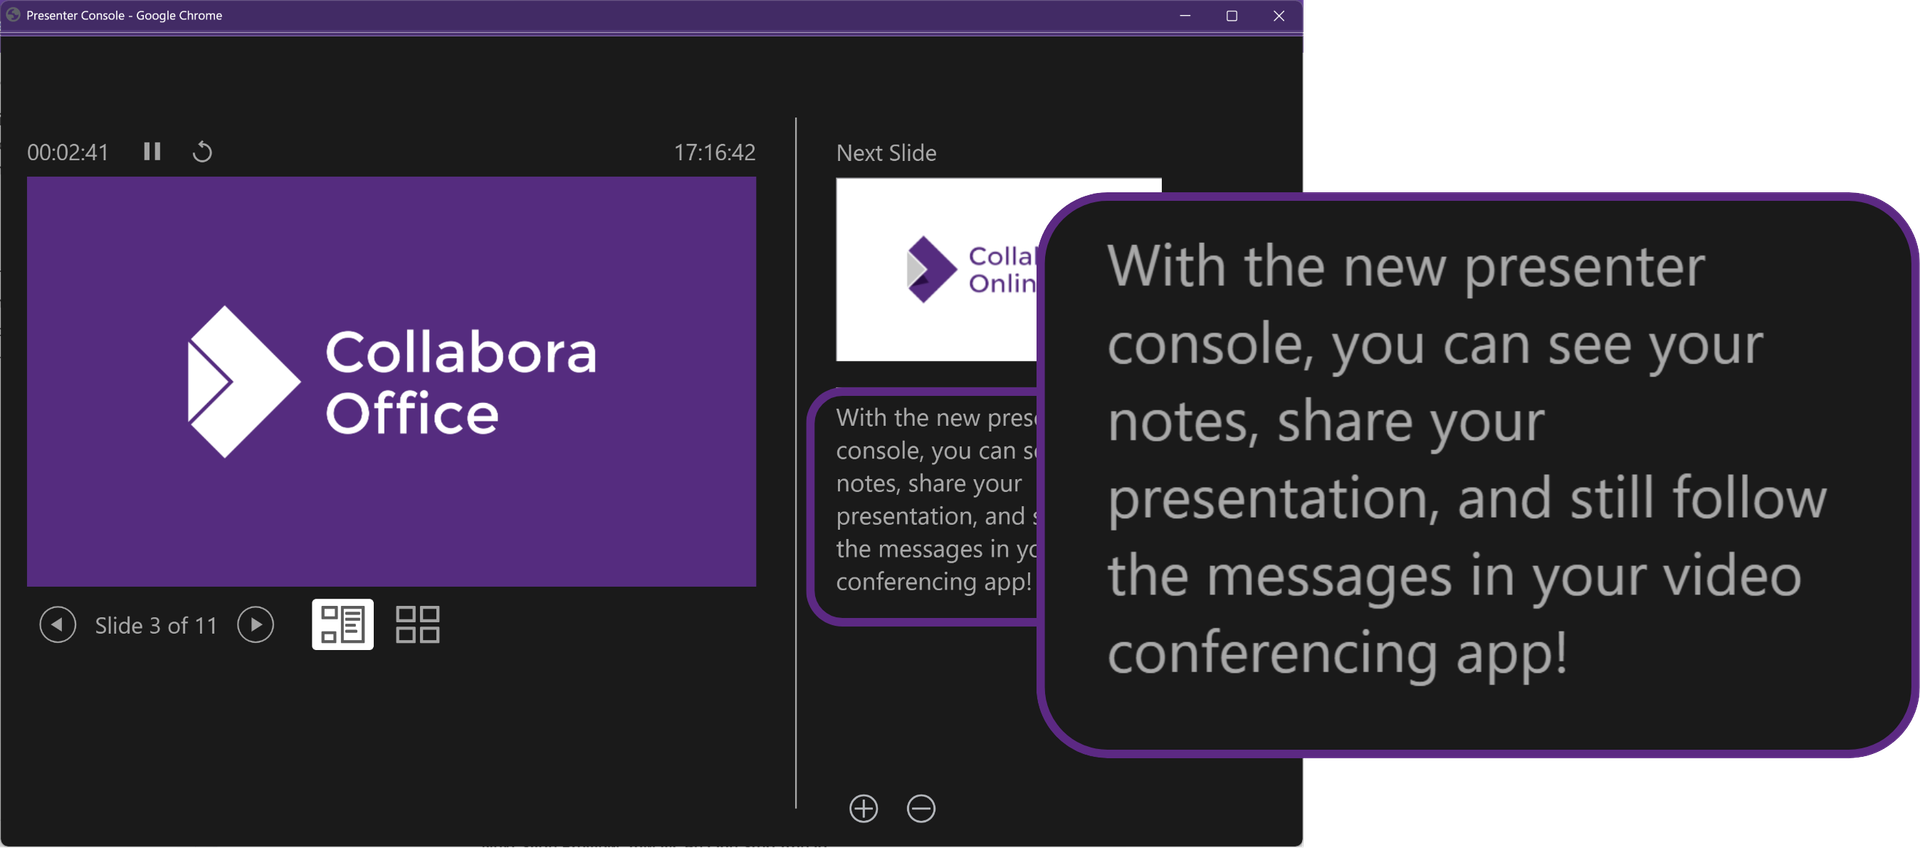Maximize the Presenter Console window

pyautogui.click(x=1232, y=16)
